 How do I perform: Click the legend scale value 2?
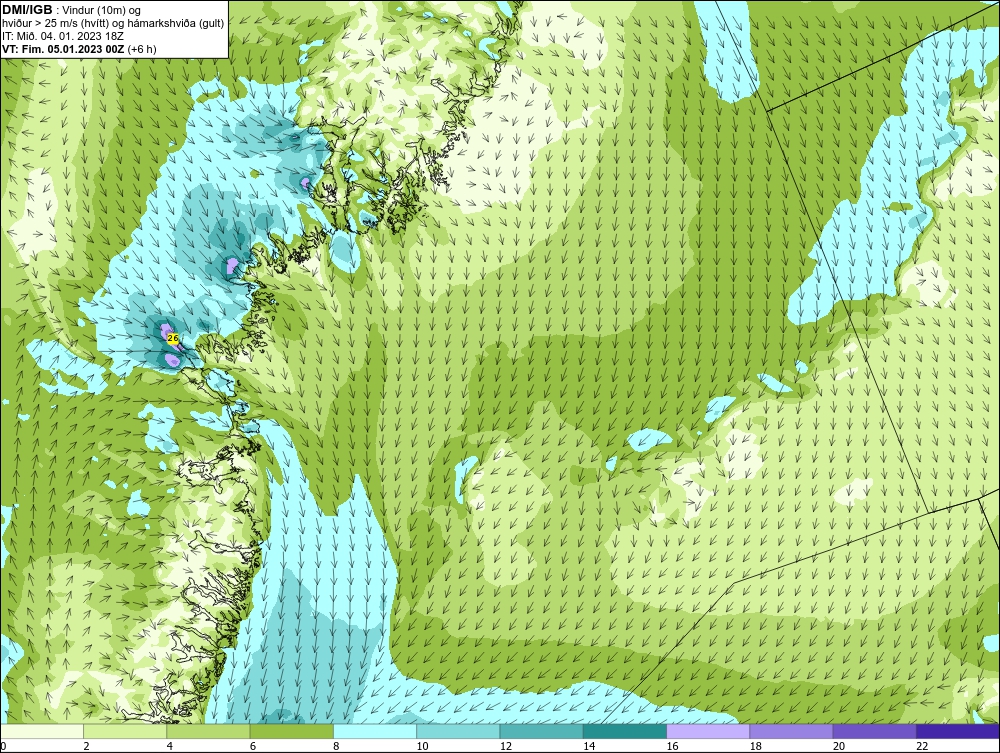[x=86, y=747]
